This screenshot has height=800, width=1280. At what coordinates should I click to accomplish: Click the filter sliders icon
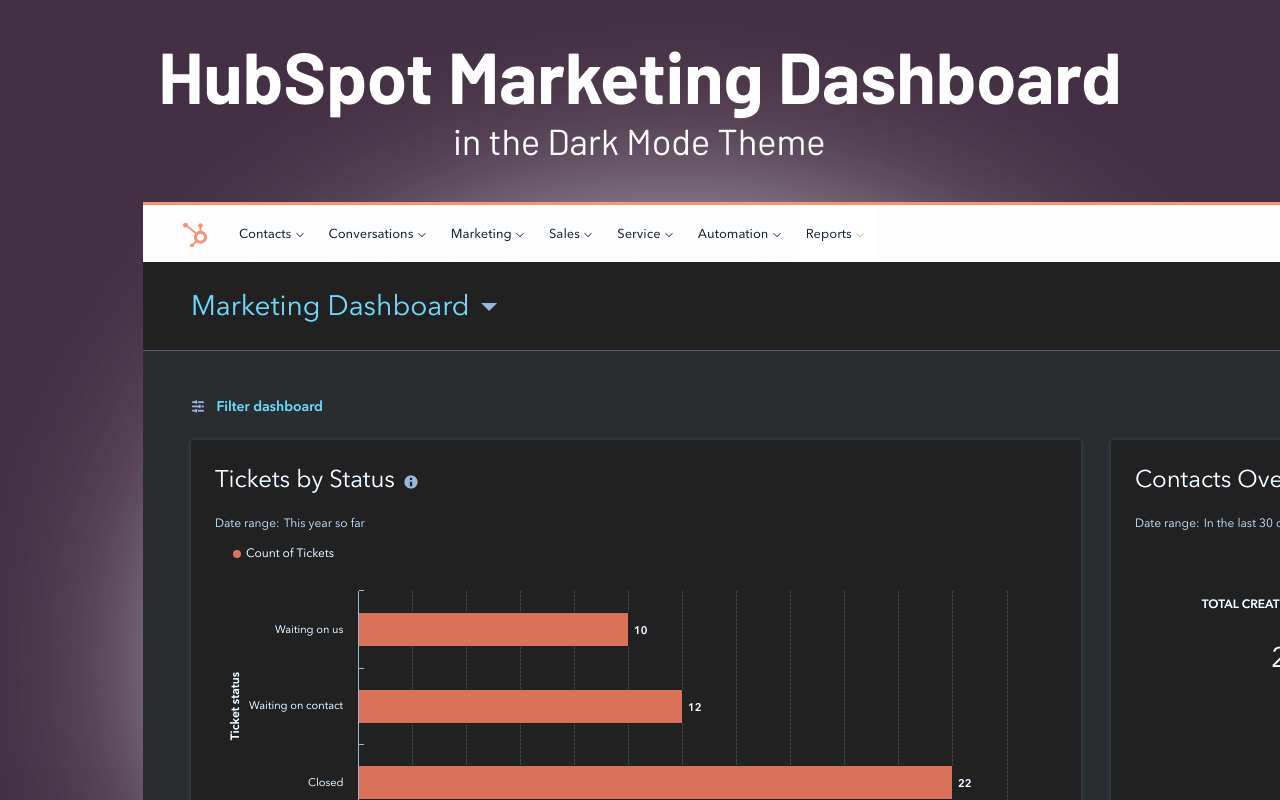coord(198,406)
